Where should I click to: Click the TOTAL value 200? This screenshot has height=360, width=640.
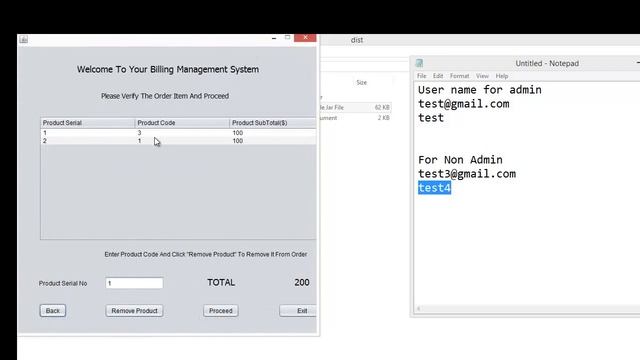click(x=302, y=282)
